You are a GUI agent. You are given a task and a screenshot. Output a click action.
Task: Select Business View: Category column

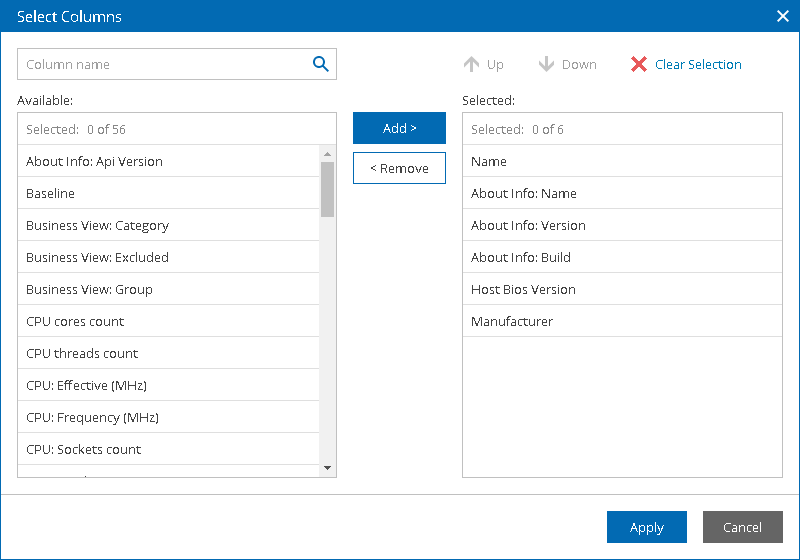97,225
